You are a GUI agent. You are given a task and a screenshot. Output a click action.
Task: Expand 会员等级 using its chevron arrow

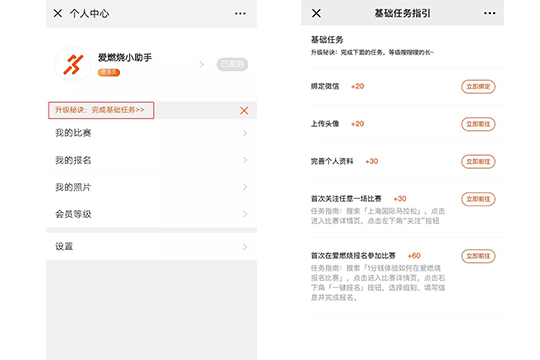click(x=245, y=214)
